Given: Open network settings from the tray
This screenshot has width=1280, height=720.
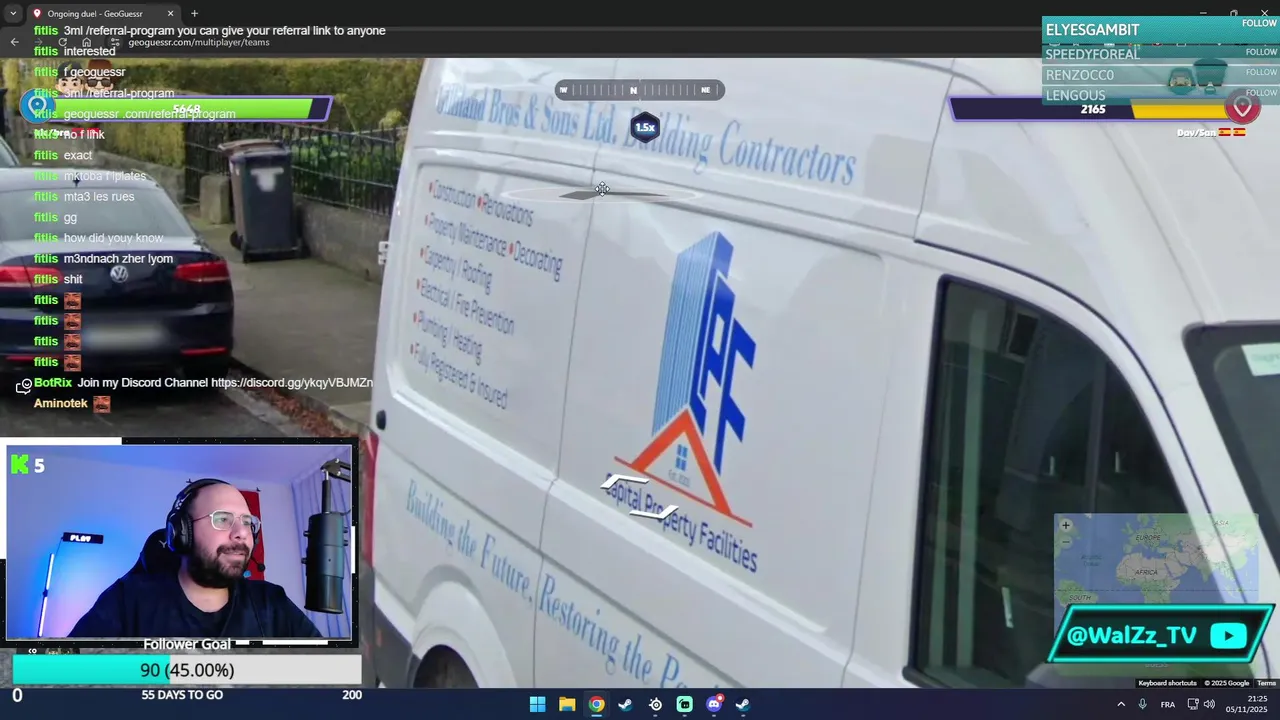Looking at the screenshot, I should pyautogui.click(x=1193, y=704).
